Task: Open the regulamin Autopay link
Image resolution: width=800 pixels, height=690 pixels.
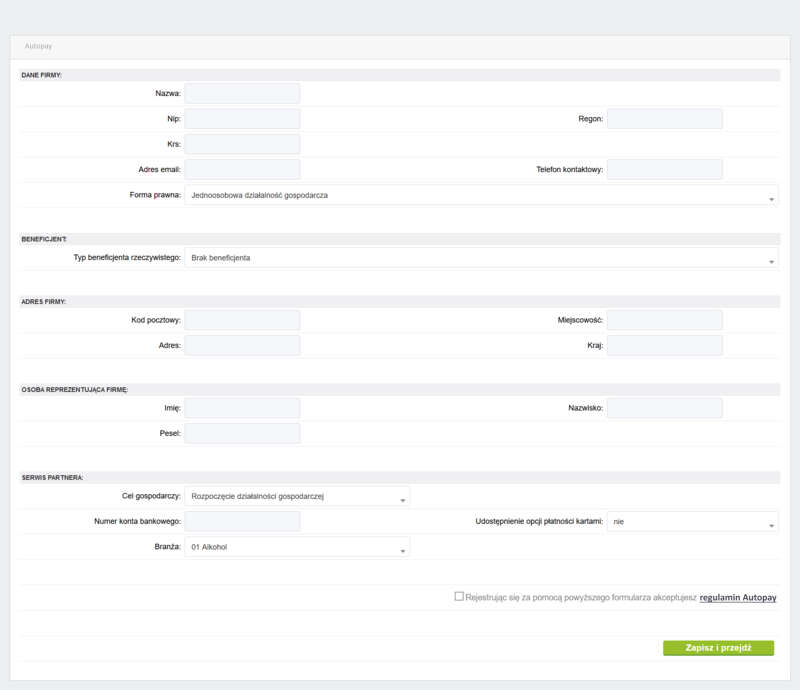Action: [738, 597]
